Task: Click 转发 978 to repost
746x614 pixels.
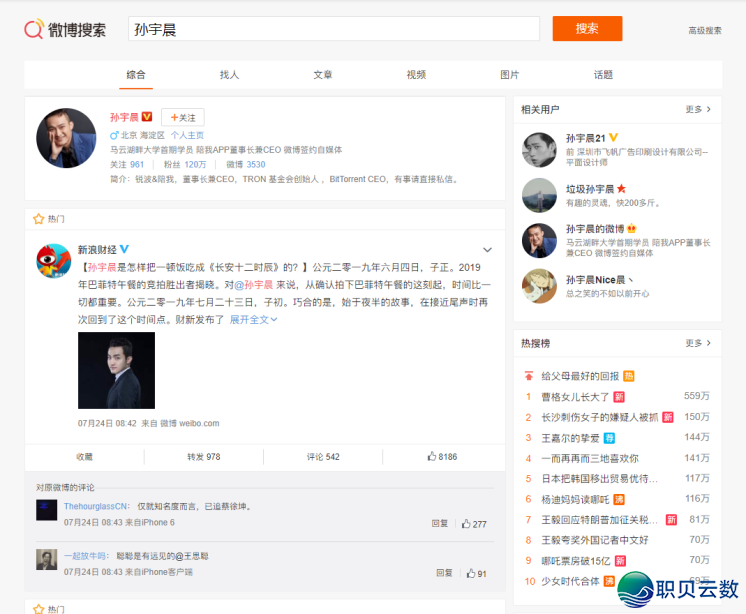Action: pyautogui.click(x=204, y=457)
